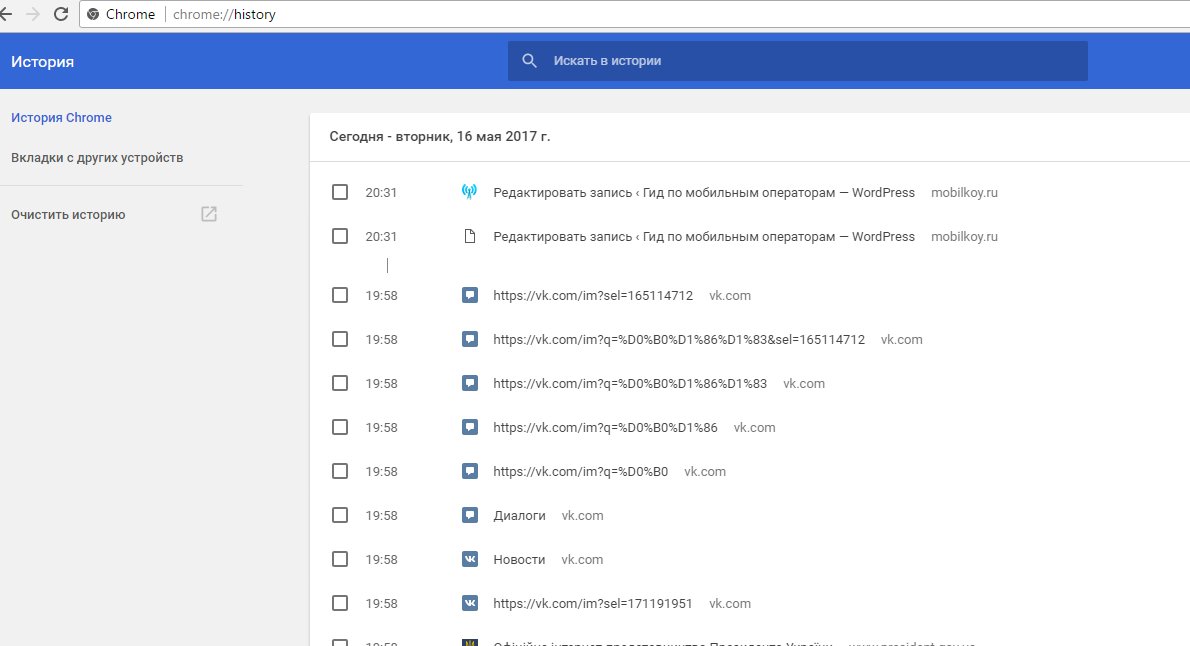Click the Chrome icon in the address bar
The height and width of the screenshot is (646, 1190).
click(x=93, y=14)
